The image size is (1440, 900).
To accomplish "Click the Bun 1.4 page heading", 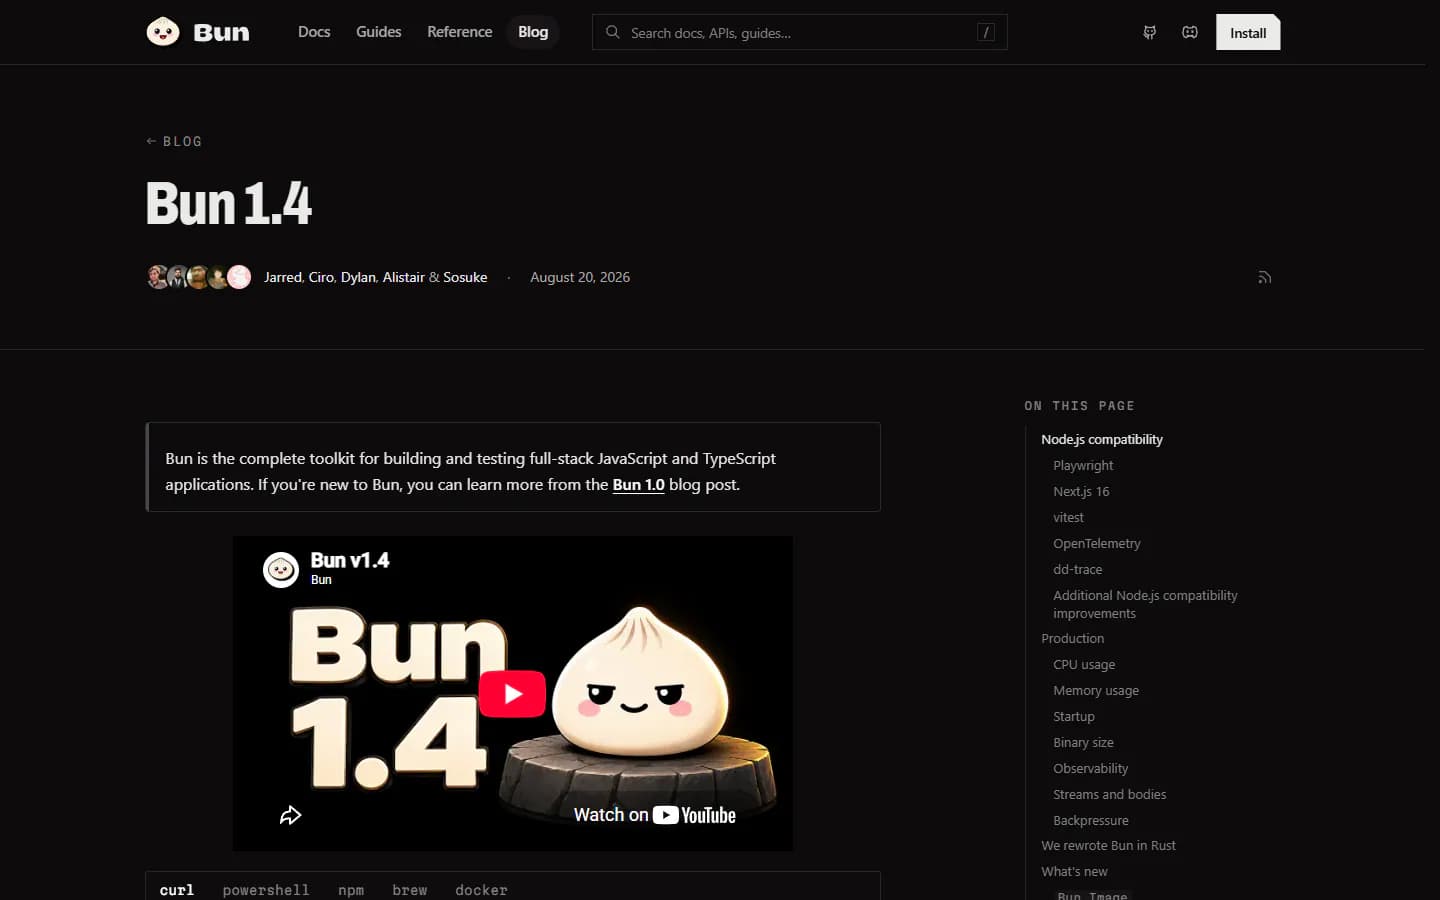I will click(229, 203).
